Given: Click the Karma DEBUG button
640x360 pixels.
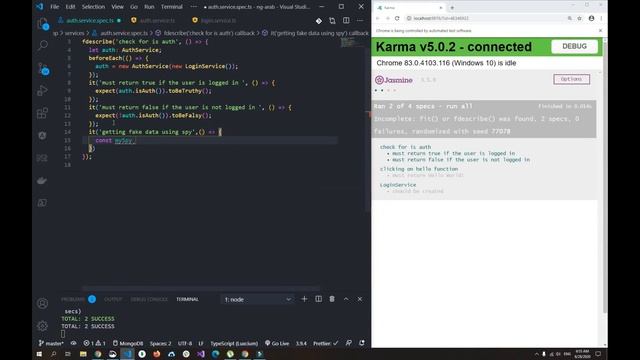Looking at the screenshot, I should coord(574,47).
